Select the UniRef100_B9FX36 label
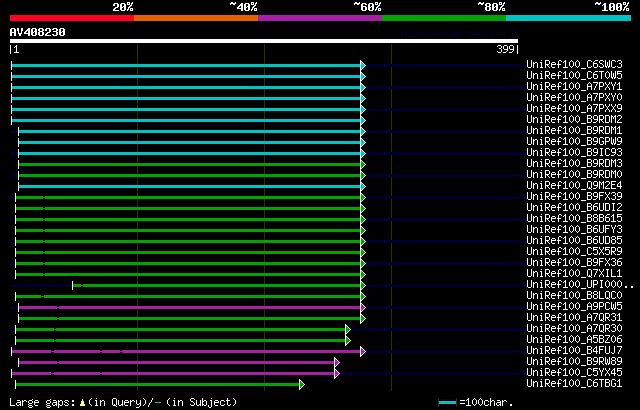Image resolution: width=640 pixels, height=410 pixels. tap(574, 263)
